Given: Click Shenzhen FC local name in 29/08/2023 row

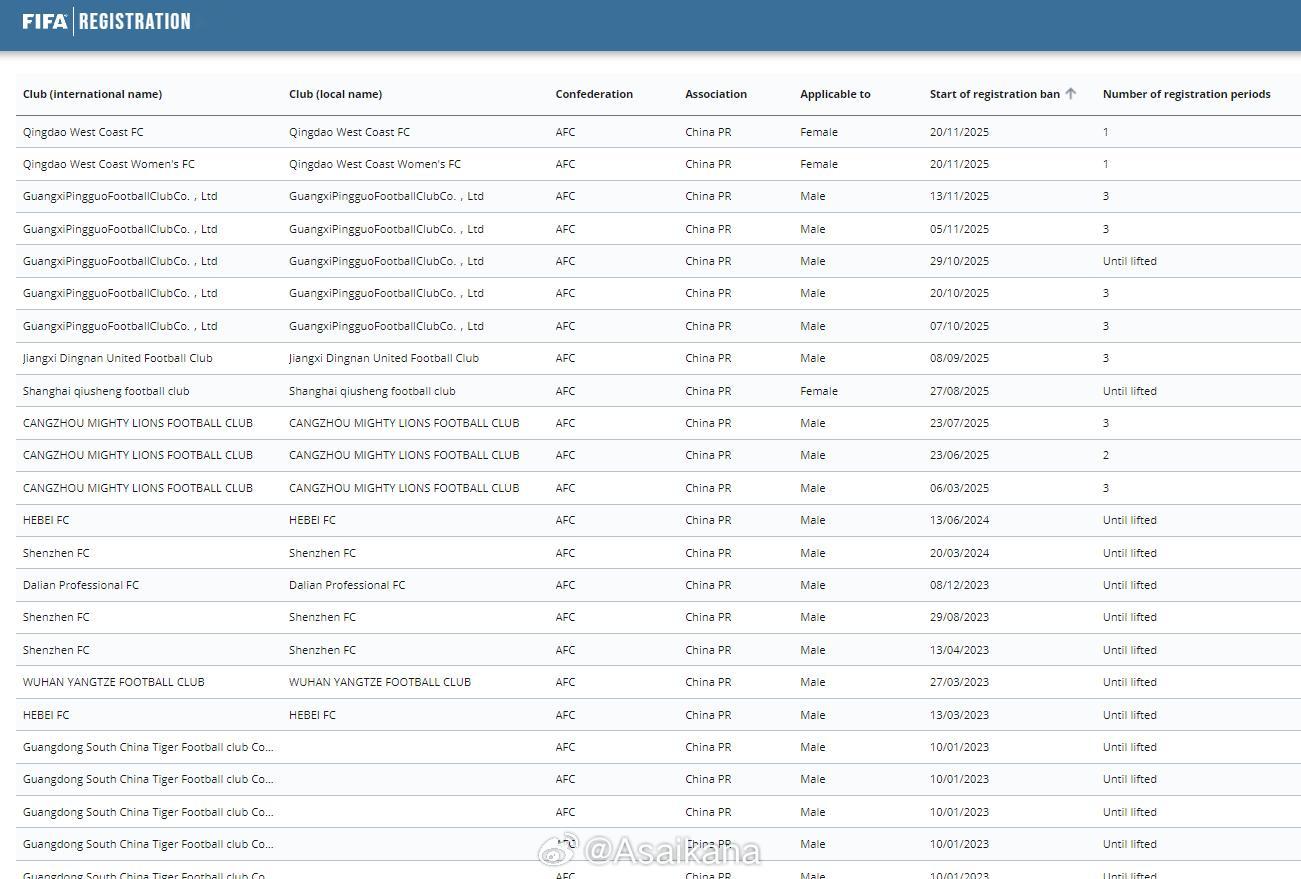Looking at the screenshot, I should (x=322, y=617).
